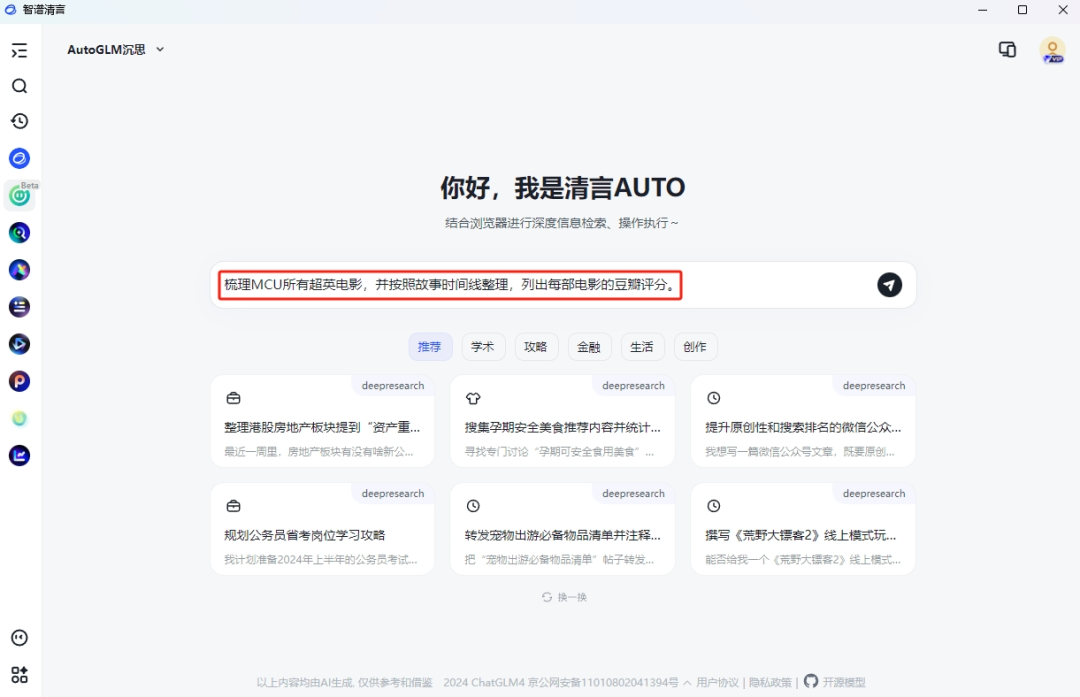Viewport: 1080px width, 697px height.
Task: Select the green Beta AutoGLM icon
Action: (19, 196)
